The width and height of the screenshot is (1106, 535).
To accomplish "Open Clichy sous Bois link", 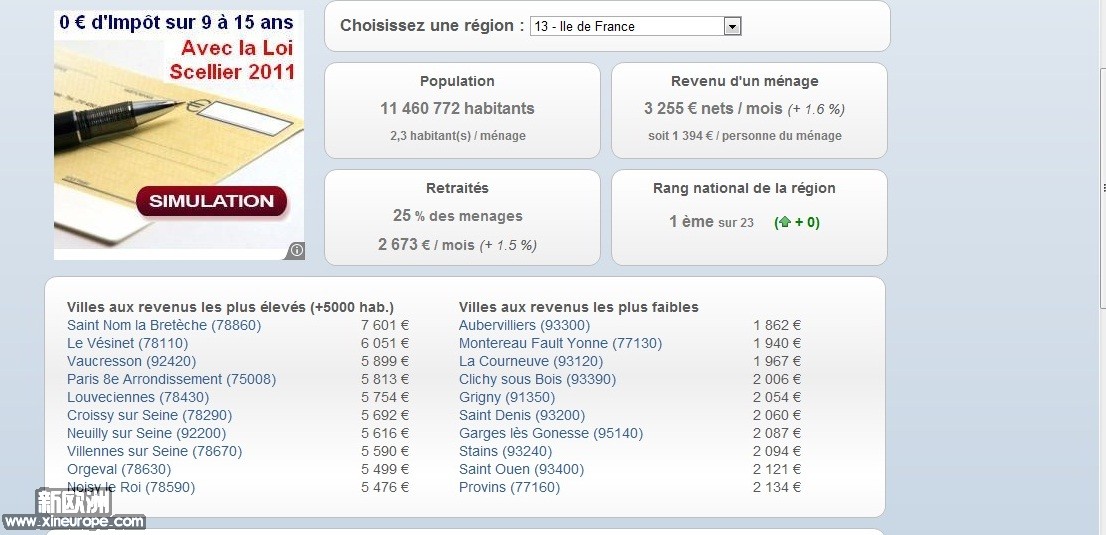I will click(537, 379).
